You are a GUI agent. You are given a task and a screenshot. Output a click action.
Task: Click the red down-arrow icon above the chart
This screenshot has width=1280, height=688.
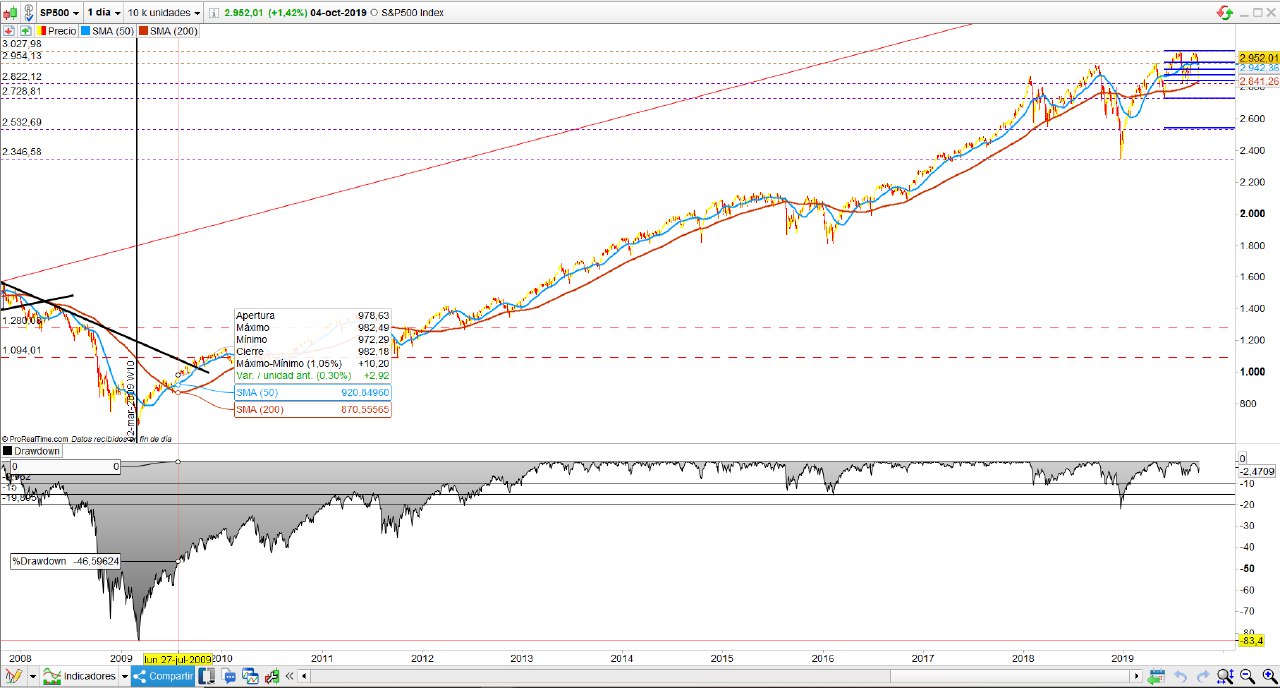(x=10, y=31)
